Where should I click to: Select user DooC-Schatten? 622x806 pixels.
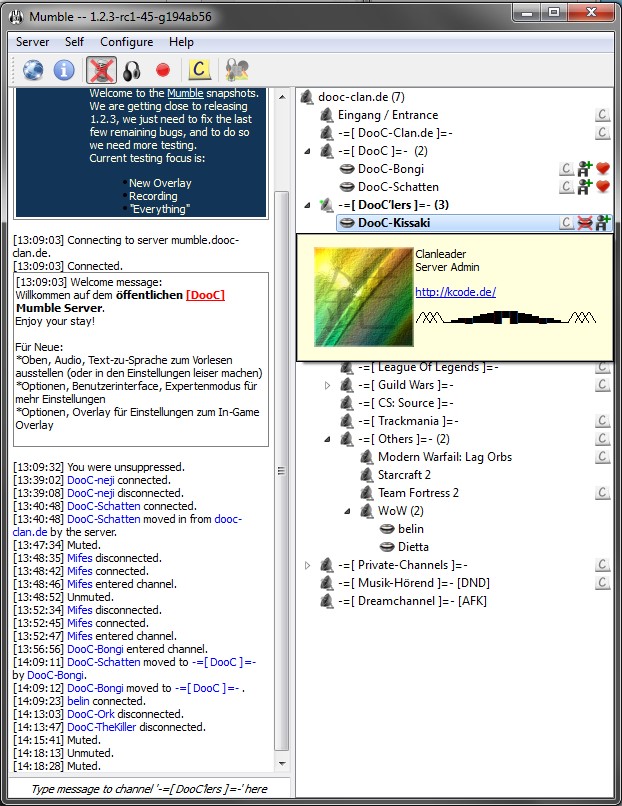coord(398,187)
